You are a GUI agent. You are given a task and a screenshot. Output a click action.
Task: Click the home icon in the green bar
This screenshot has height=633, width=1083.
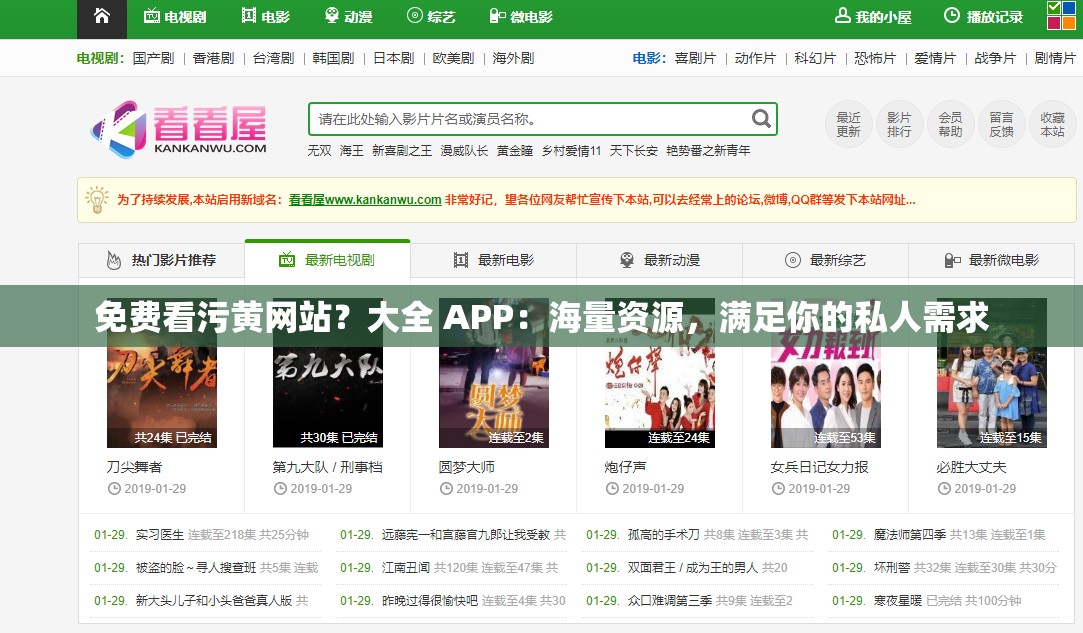(102, 16)
